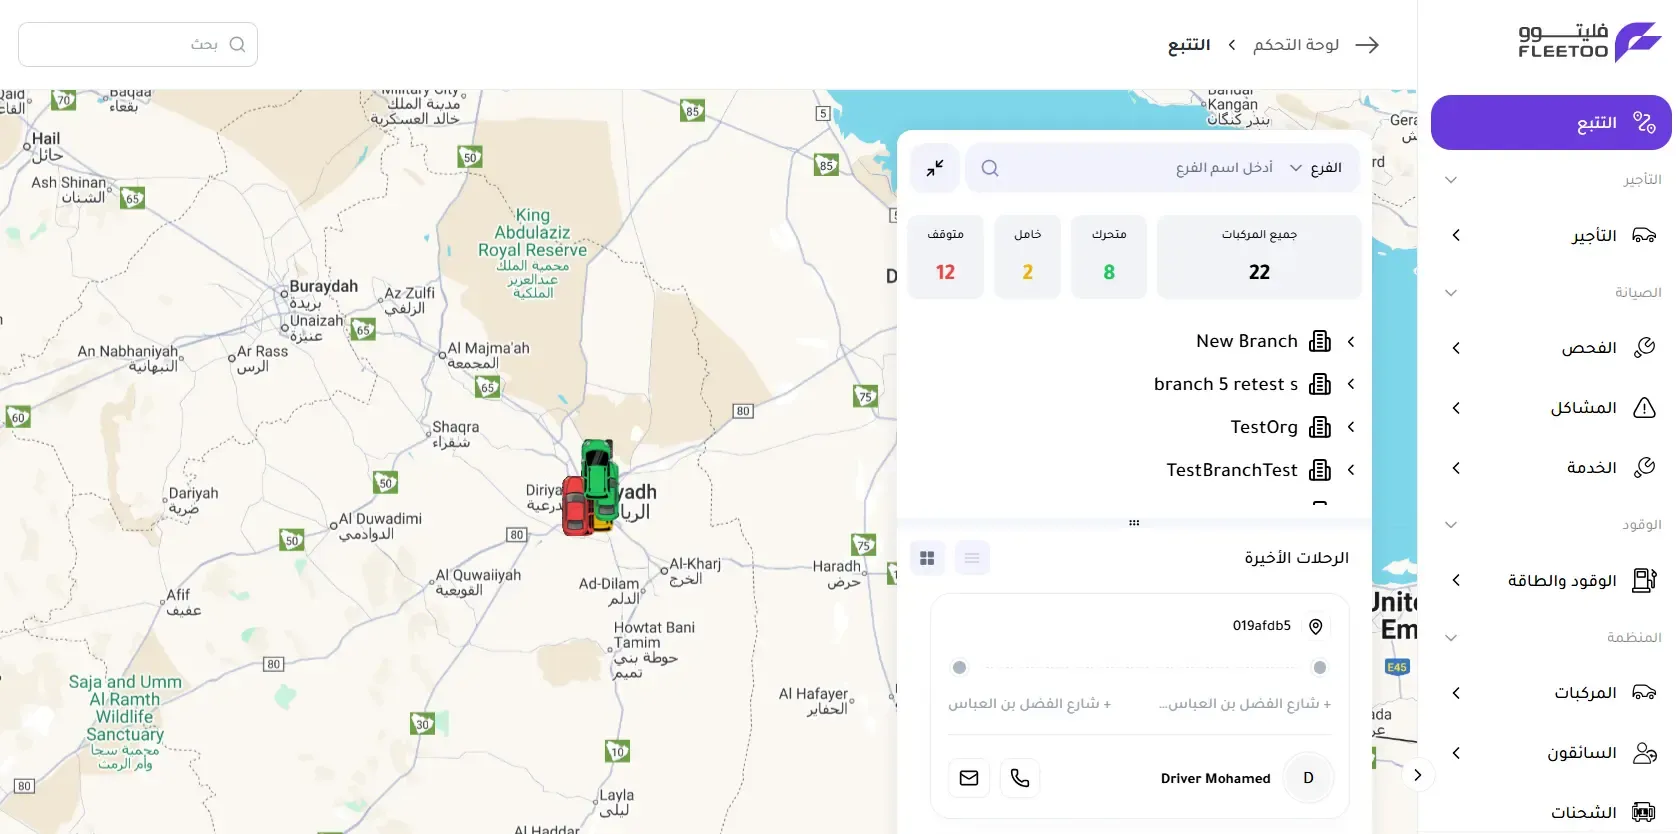This screenshot has width=1678, height=834.
Task: Expand the الفحص menu chevron
Action: [1456, 348]
